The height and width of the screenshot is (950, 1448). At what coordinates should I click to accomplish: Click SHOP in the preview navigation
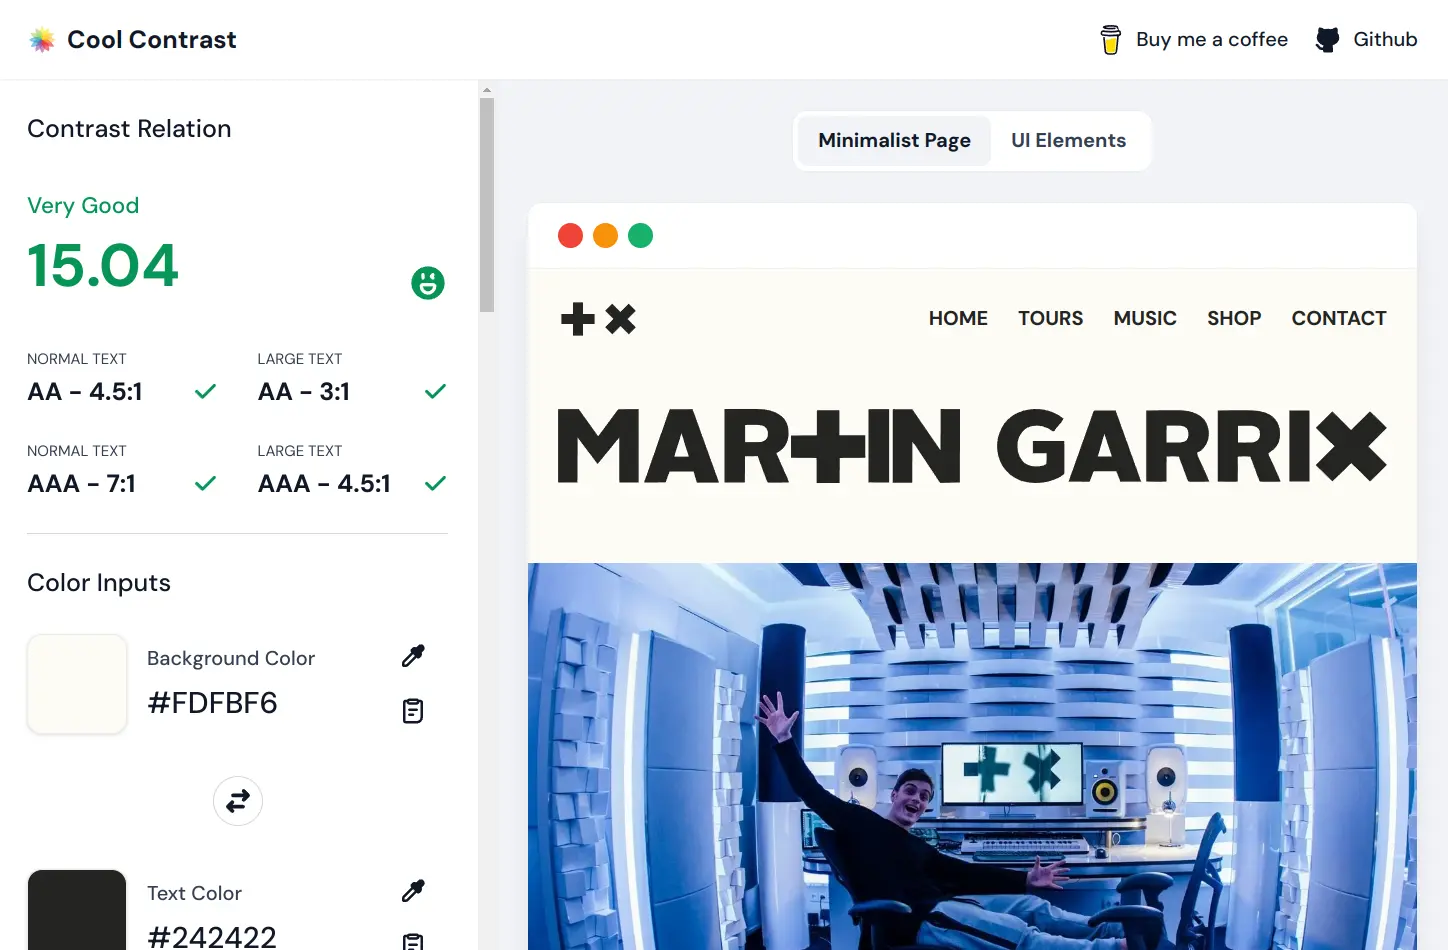coord(1234,318)
